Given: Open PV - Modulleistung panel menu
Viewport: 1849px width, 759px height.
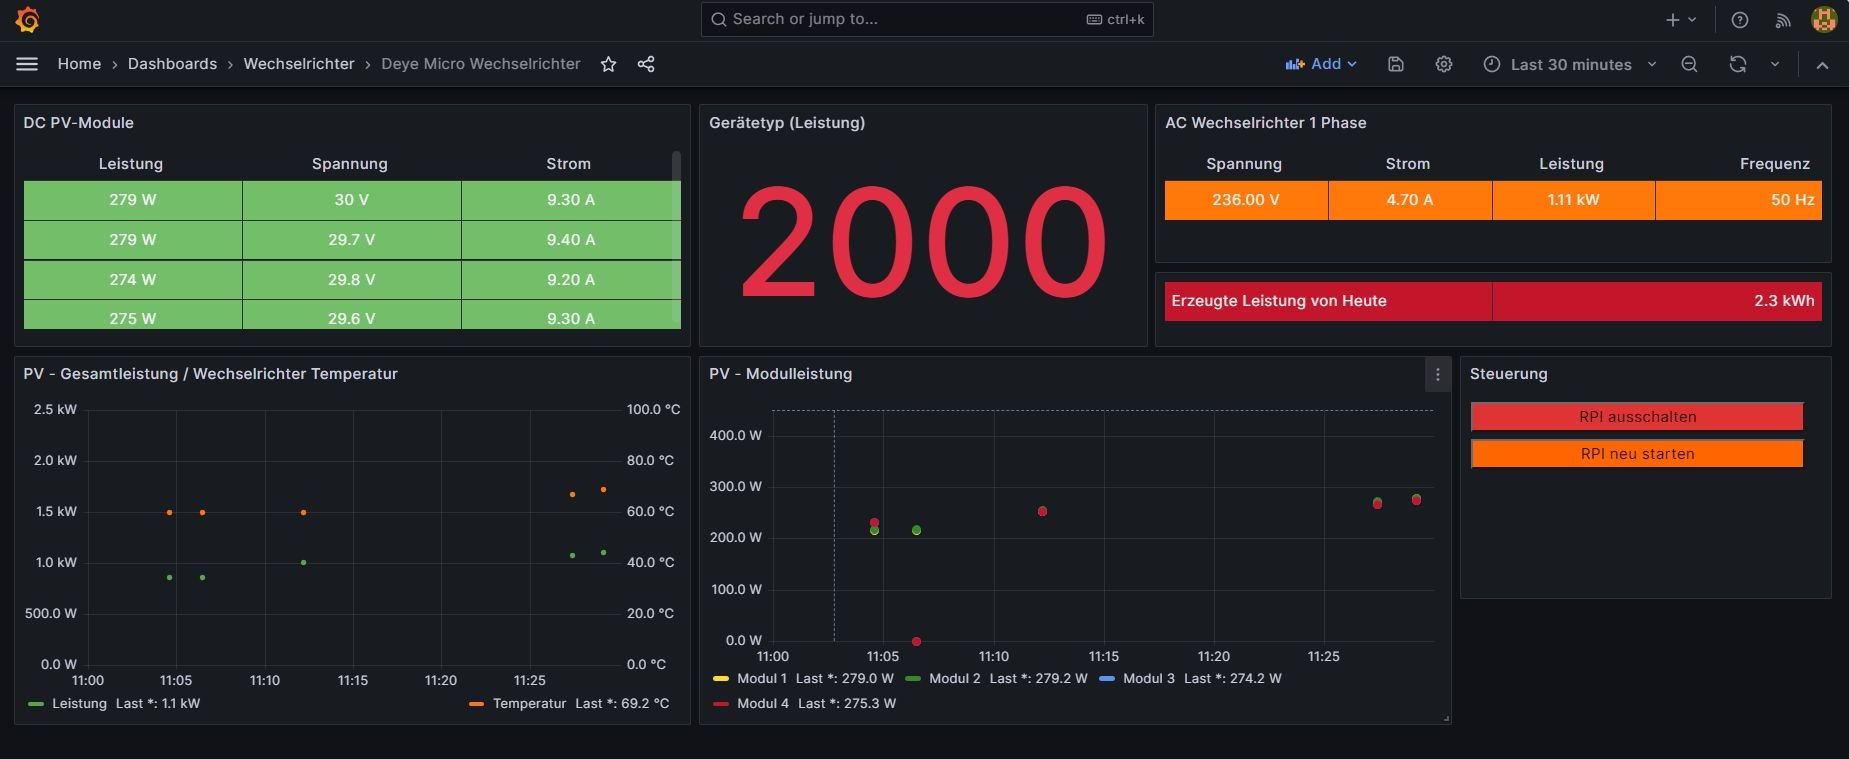Looking at the screenshot, I should 1438,374.
